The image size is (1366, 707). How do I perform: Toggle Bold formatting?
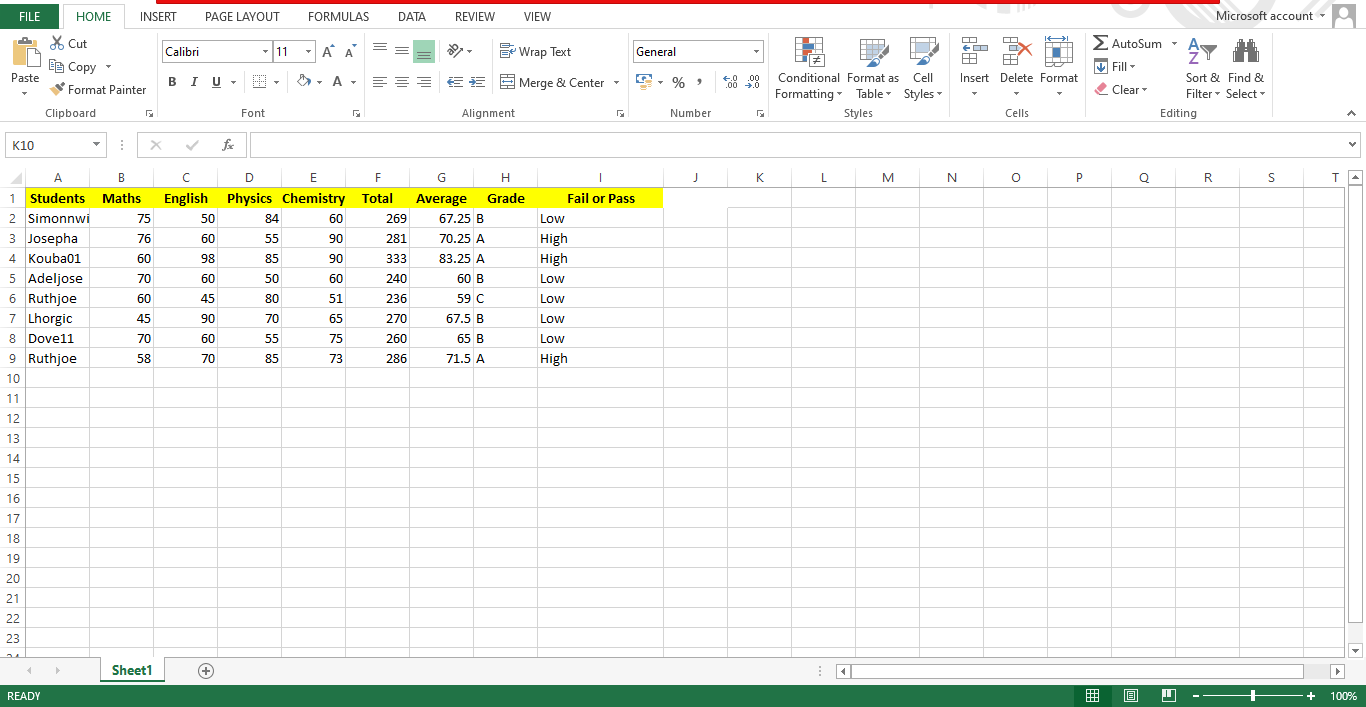click(x=172, y=82)
